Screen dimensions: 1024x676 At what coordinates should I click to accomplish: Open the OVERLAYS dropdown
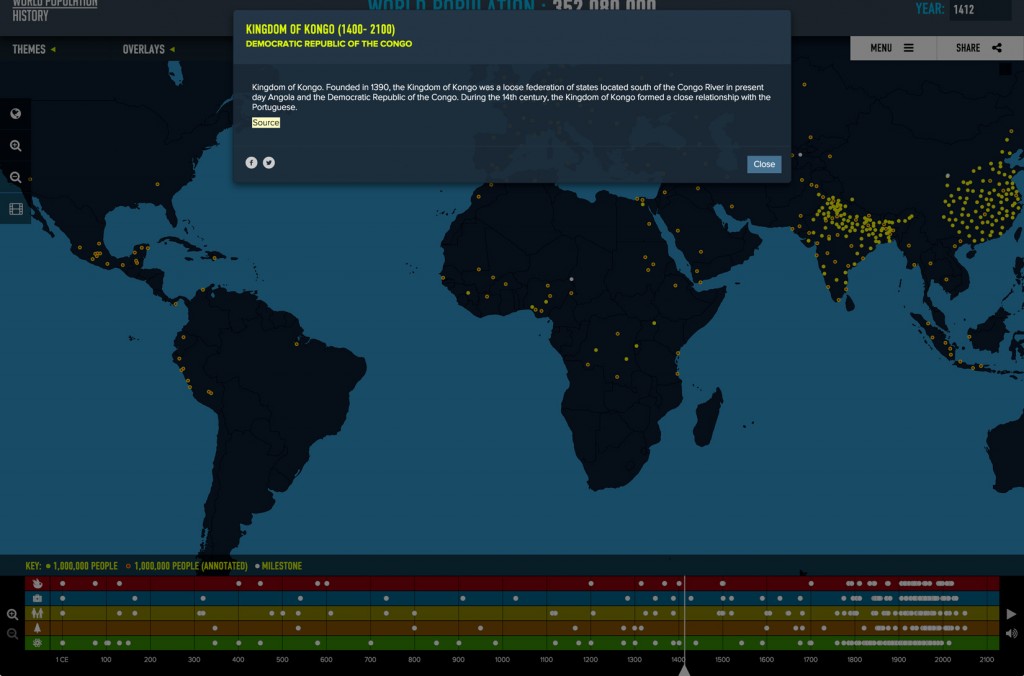tap(144, 48)
